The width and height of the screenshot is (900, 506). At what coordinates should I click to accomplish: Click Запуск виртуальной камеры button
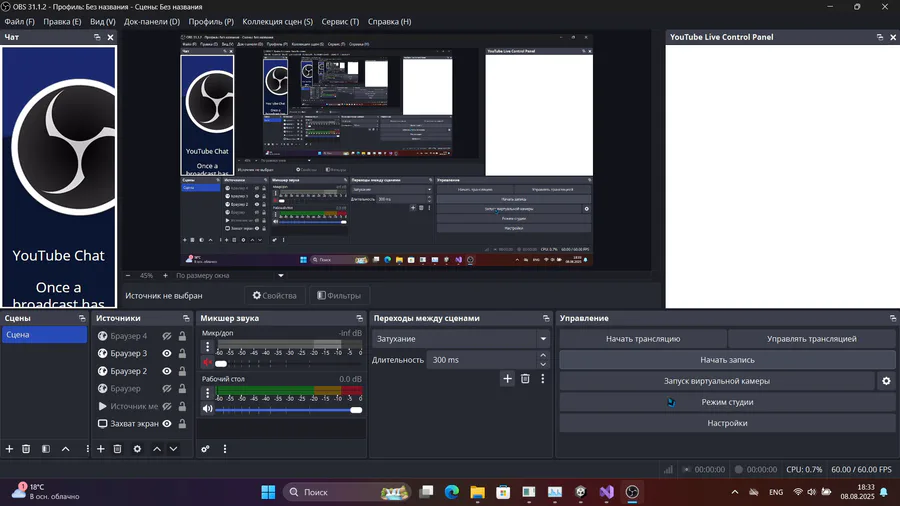717,381
